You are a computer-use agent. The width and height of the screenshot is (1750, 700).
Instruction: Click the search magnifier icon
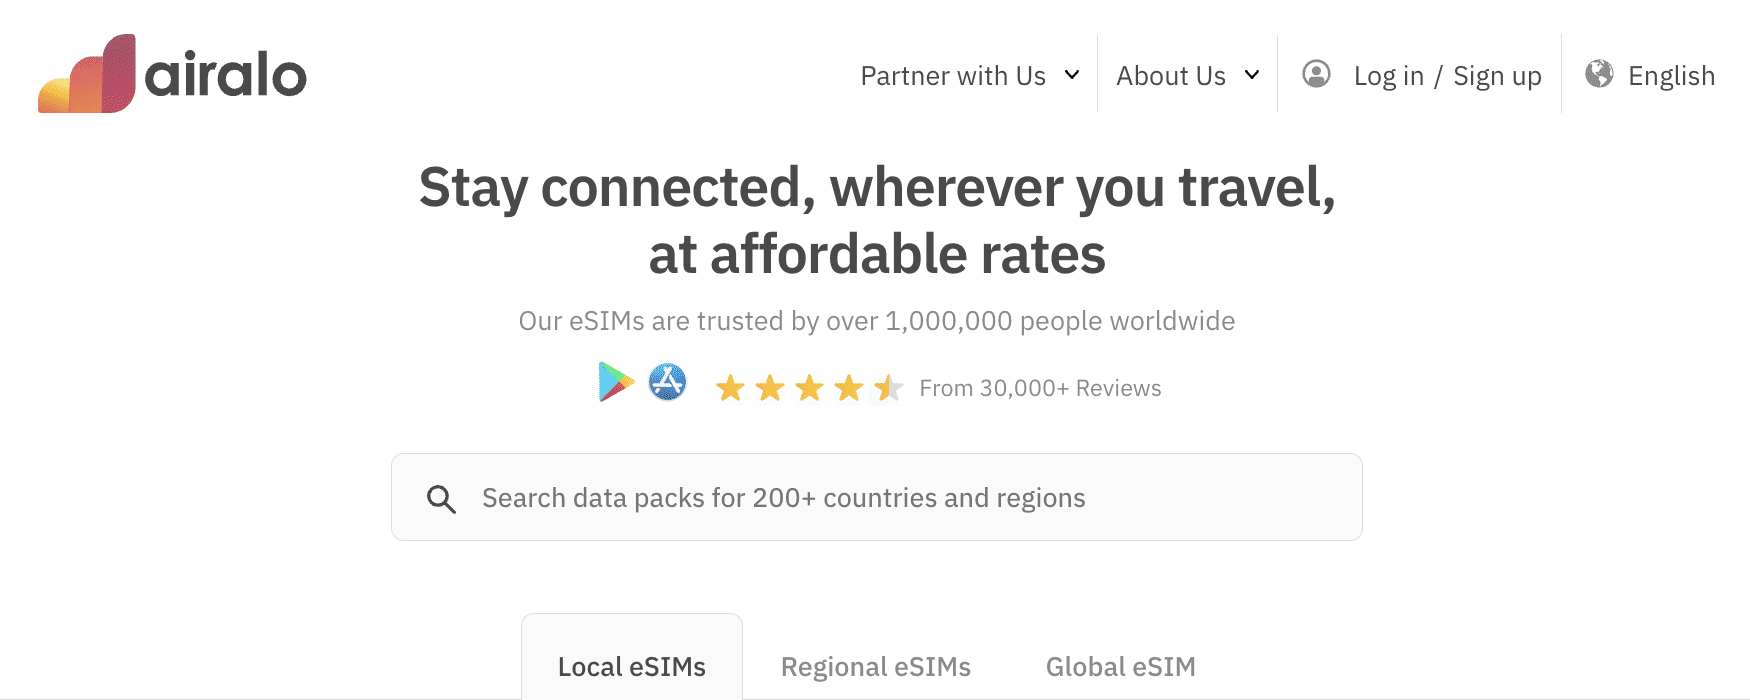(x=441, y=498)
